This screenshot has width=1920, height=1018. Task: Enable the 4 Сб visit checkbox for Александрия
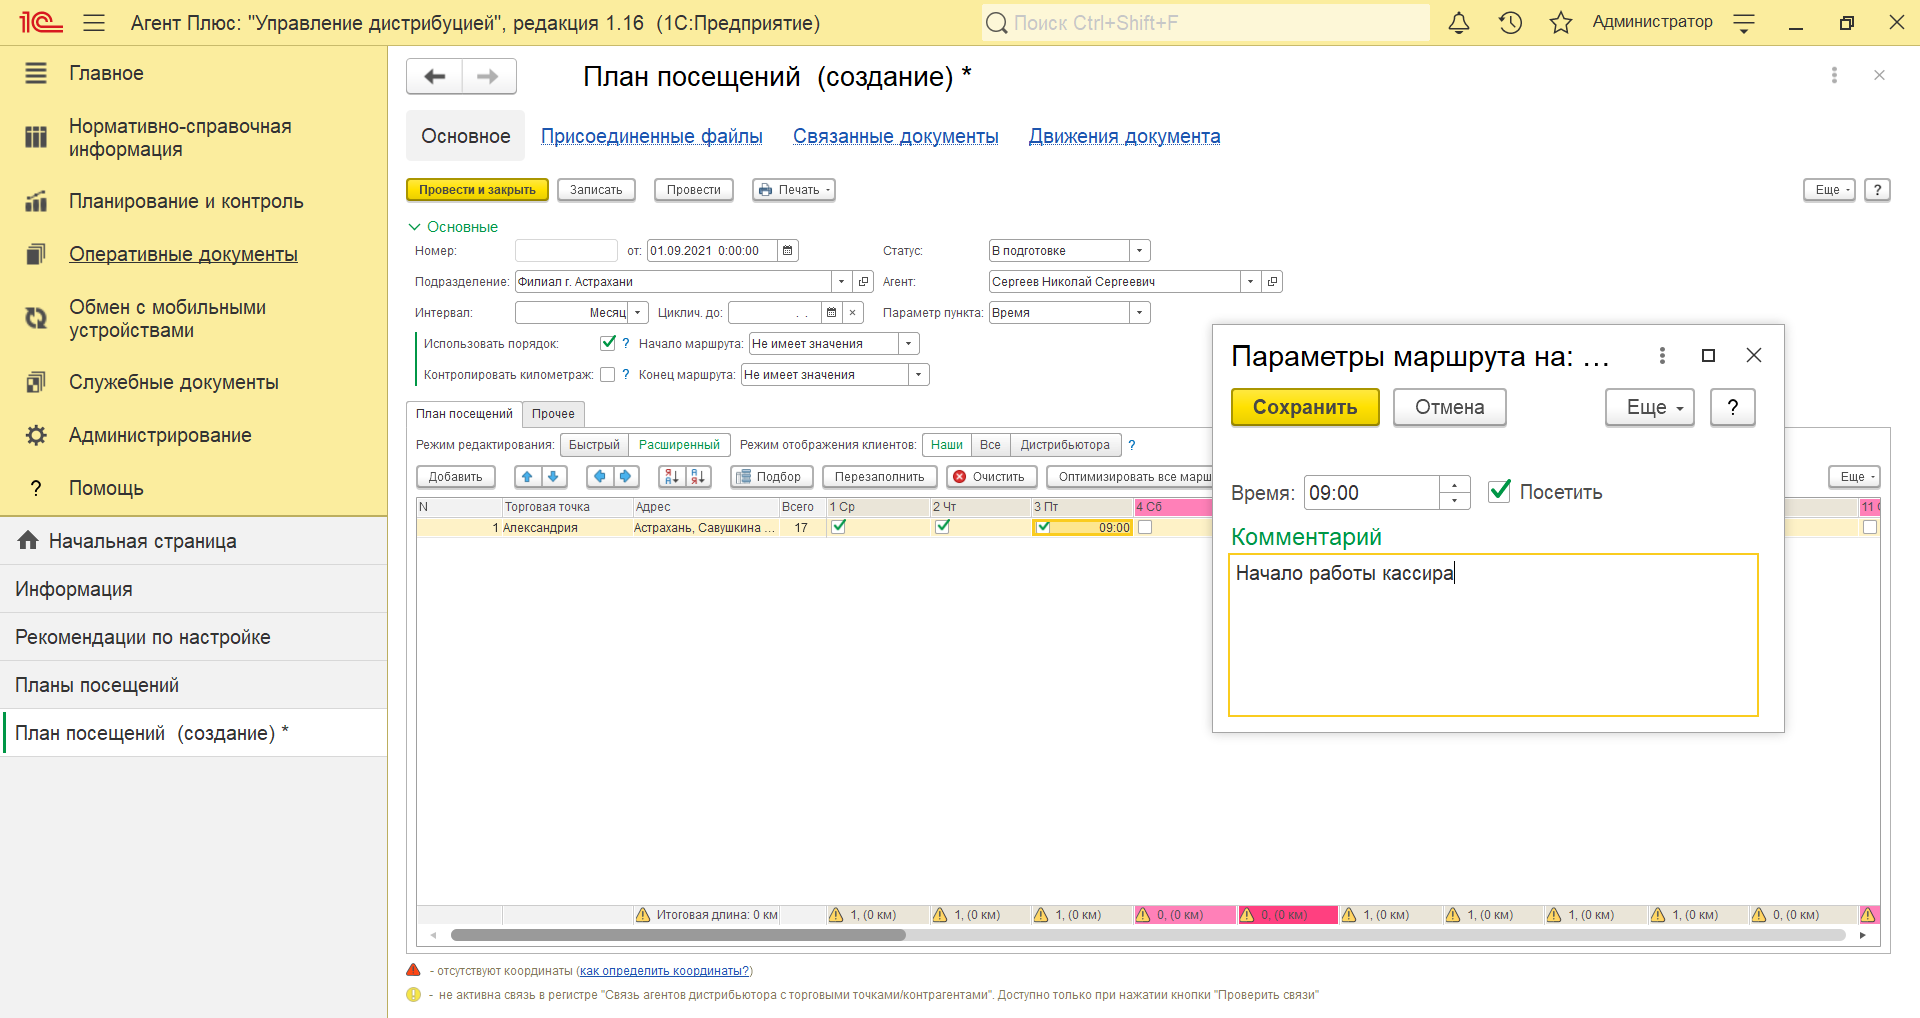(x=1145, y=527)
